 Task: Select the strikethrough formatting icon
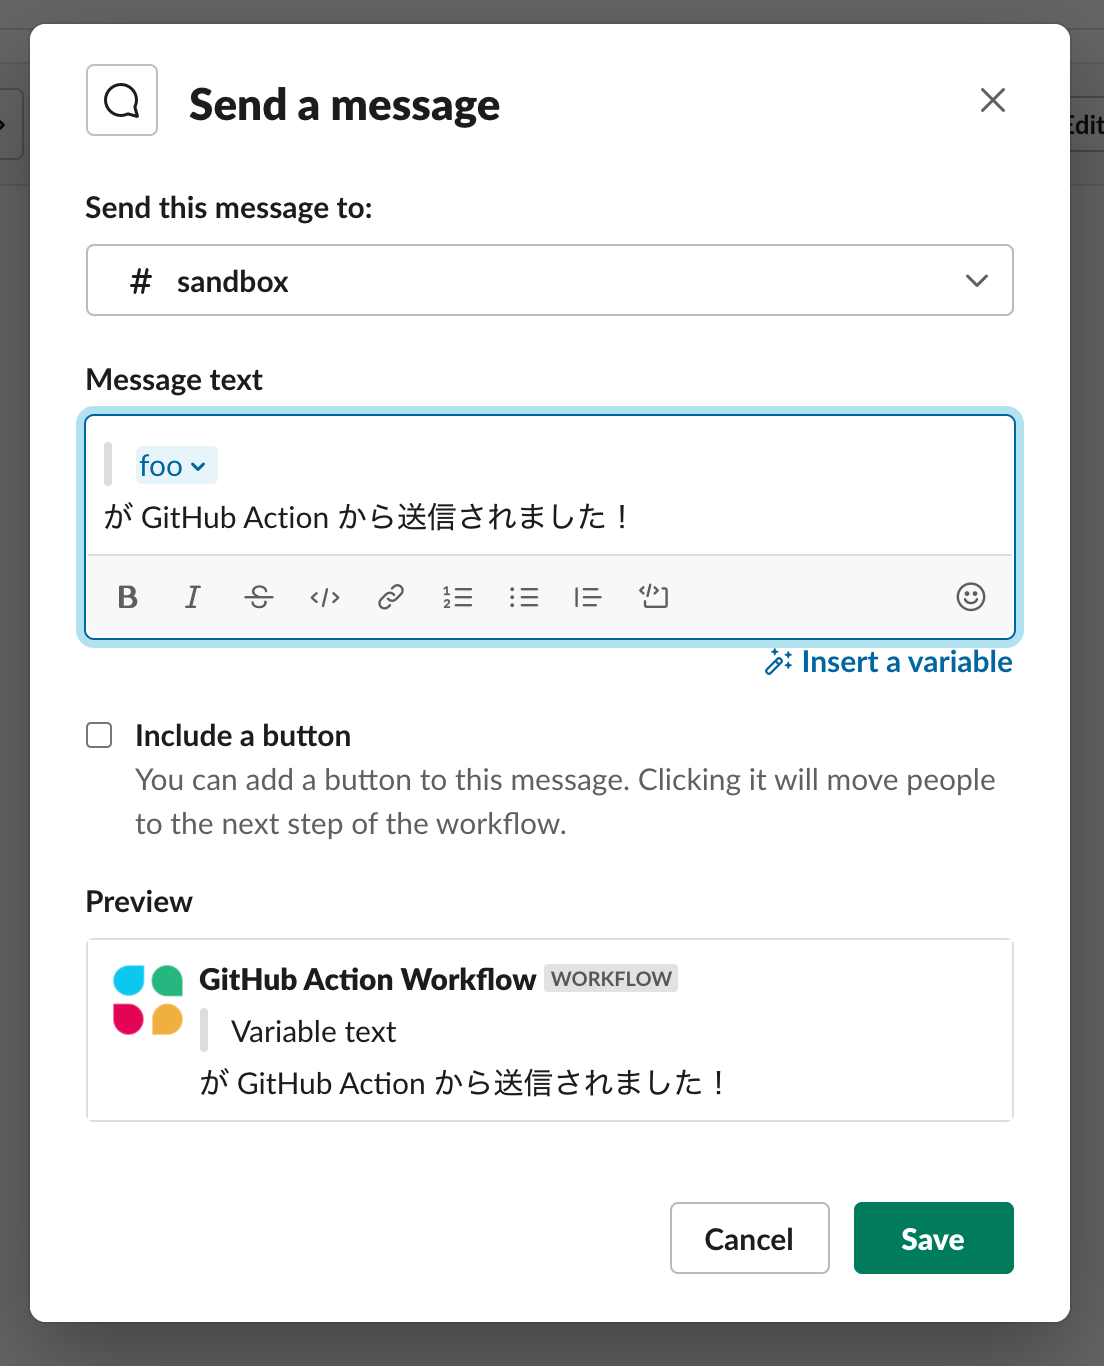point(258,597)
